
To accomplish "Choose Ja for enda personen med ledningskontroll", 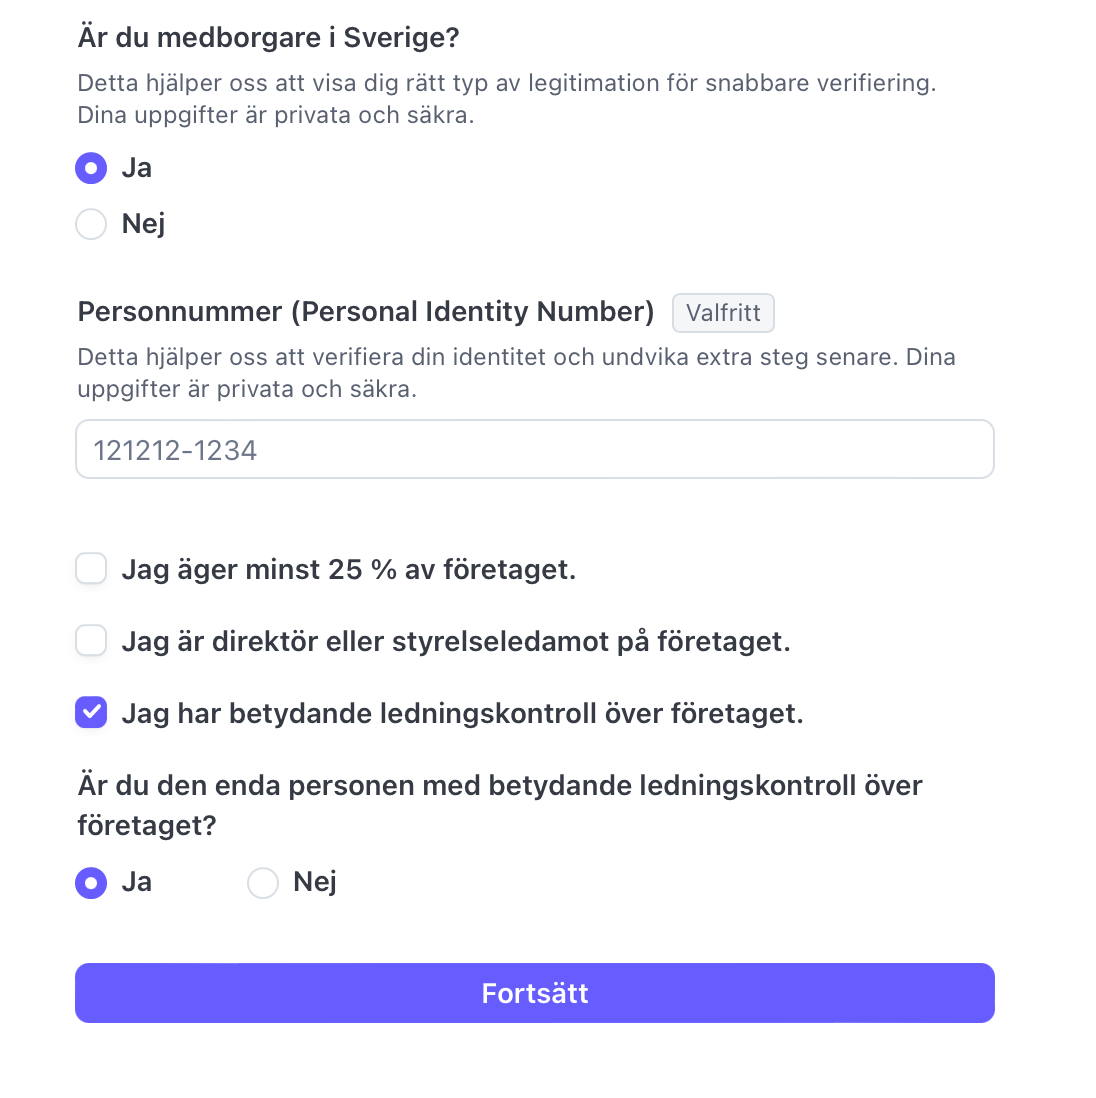I will [x=91, y=883].
